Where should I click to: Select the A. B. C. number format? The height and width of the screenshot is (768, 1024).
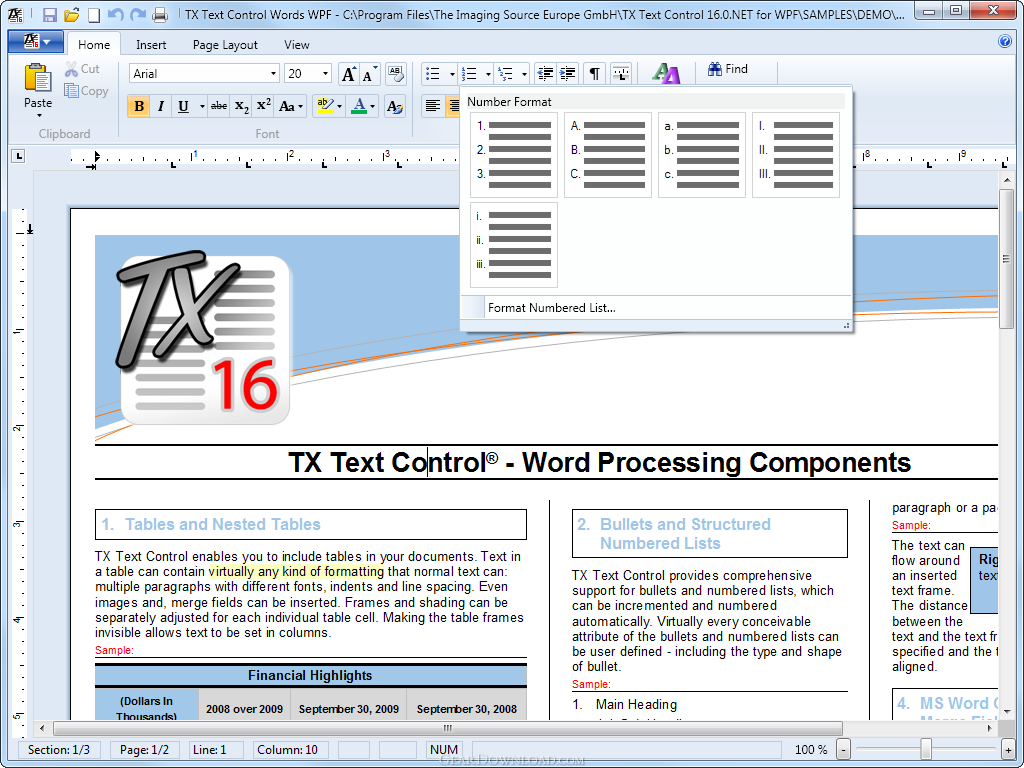tap(608, 155)
